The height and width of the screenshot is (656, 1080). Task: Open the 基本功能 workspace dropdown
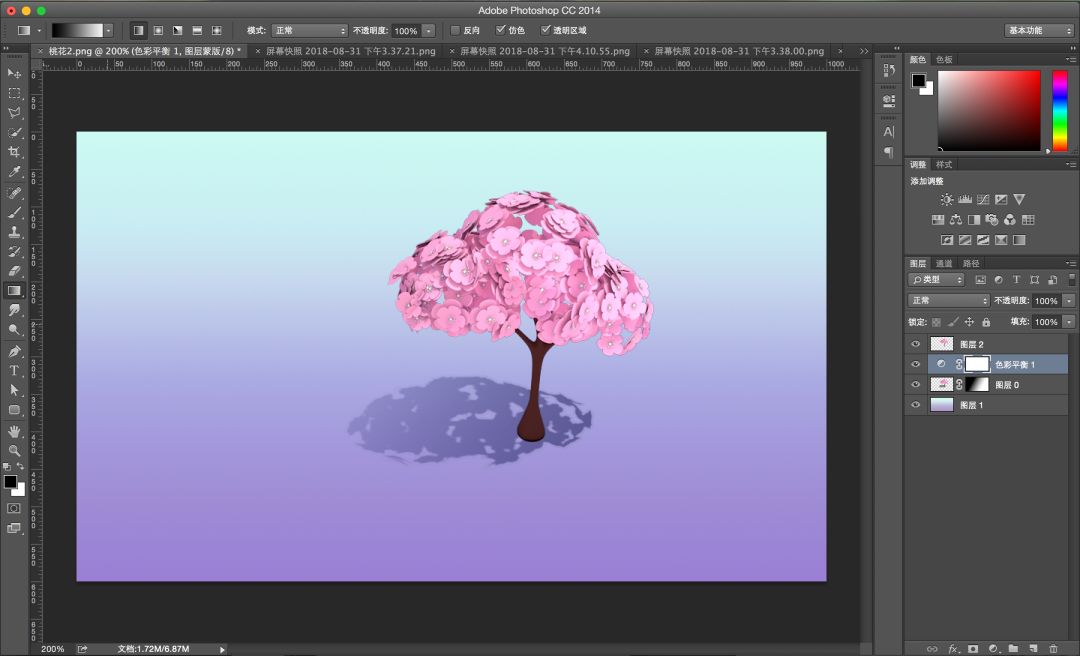(x=1039, y=31)
